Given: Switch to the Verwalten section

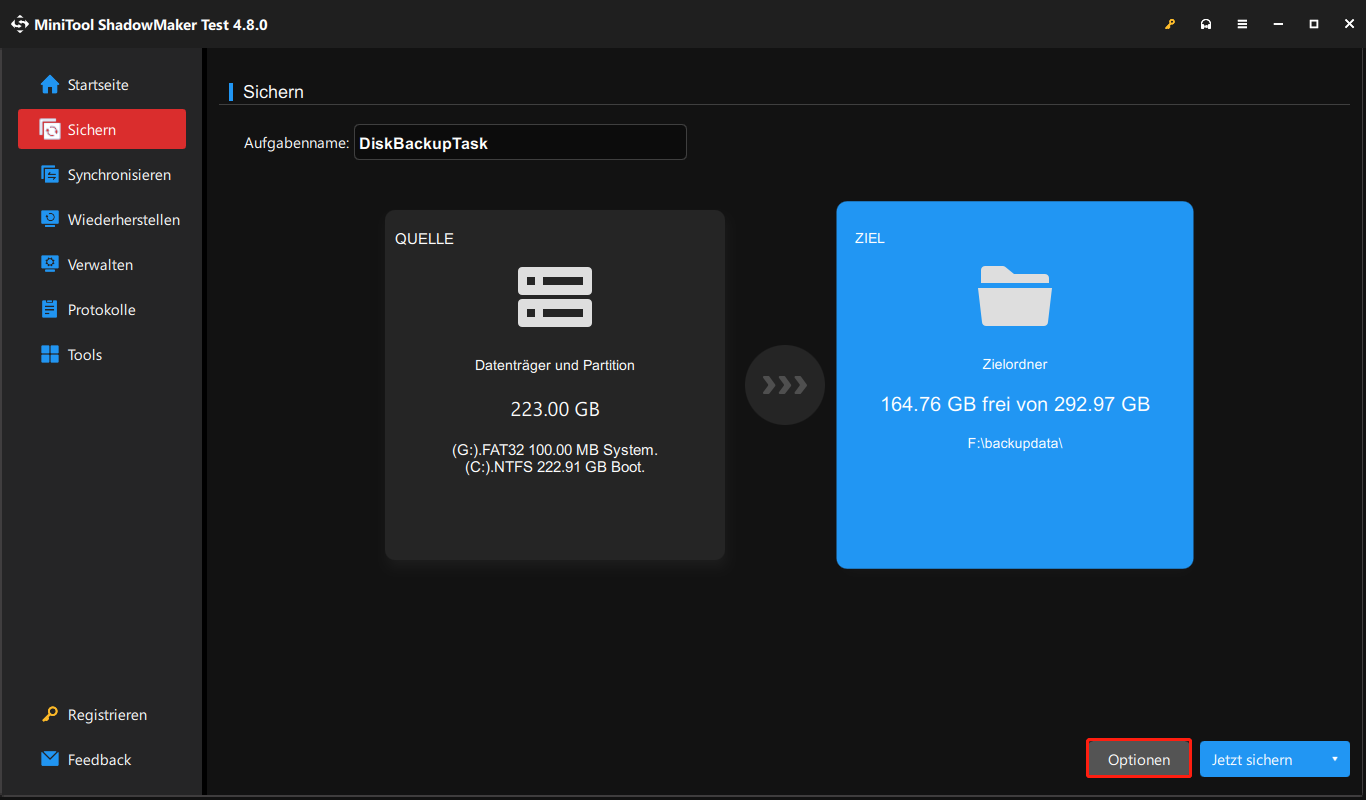Looking at the screenshot, I should point(50,264).
